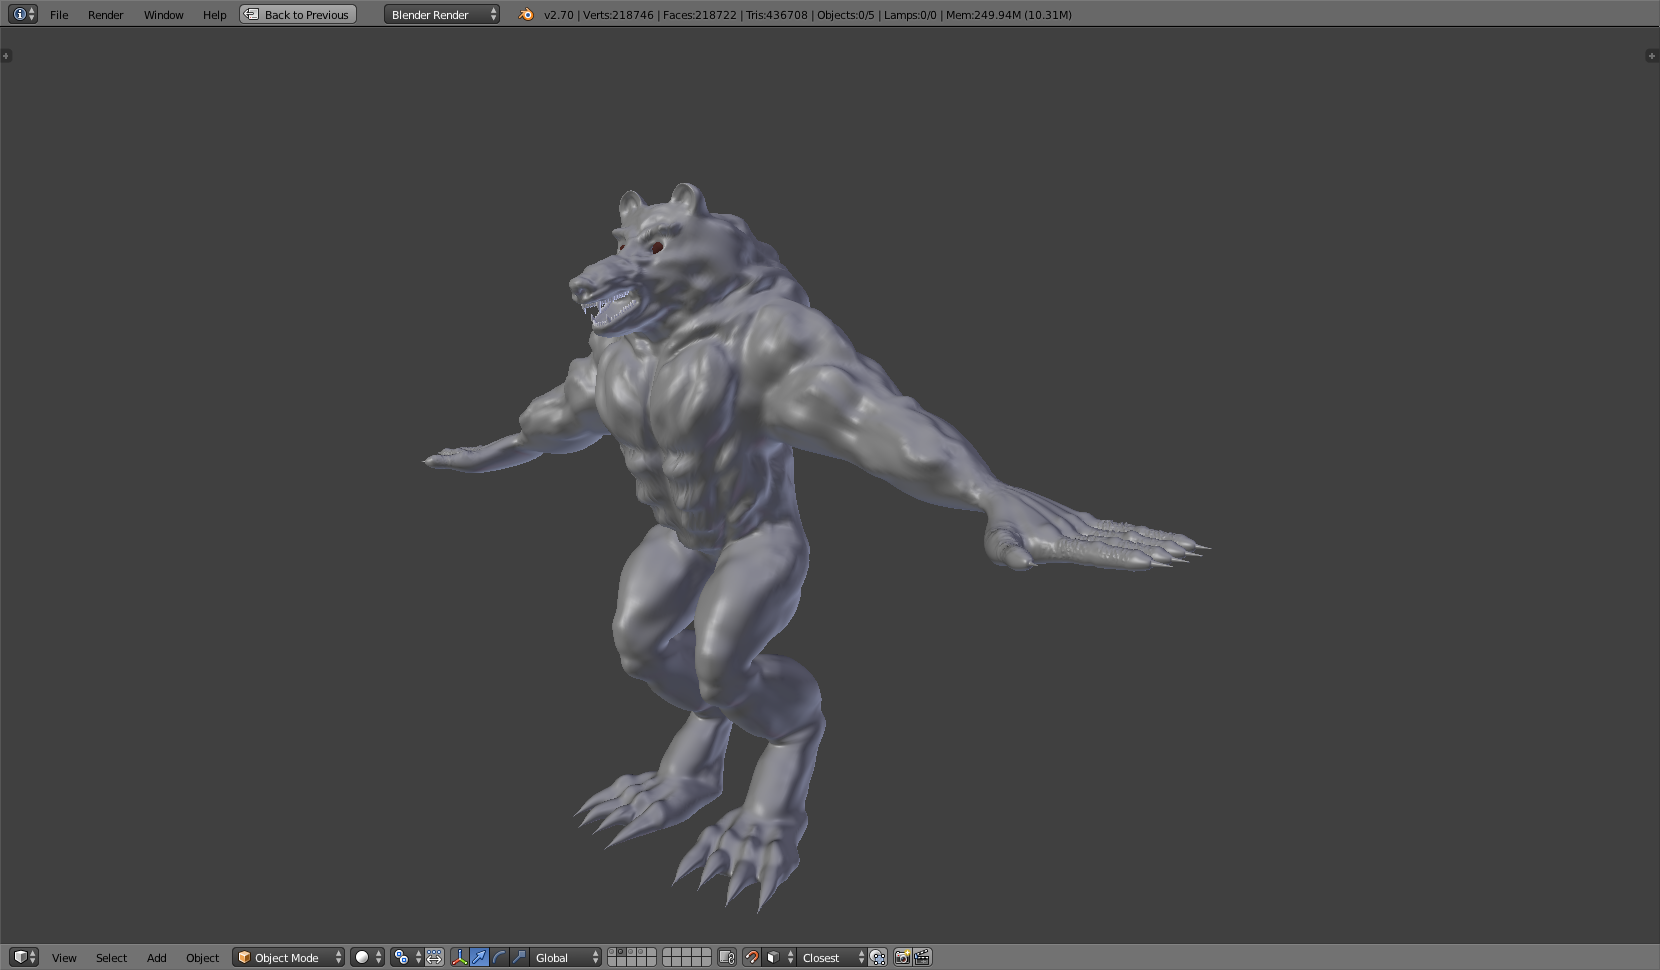
Task: Toggle snap during transform magnet icon
Action: point(752,957)
